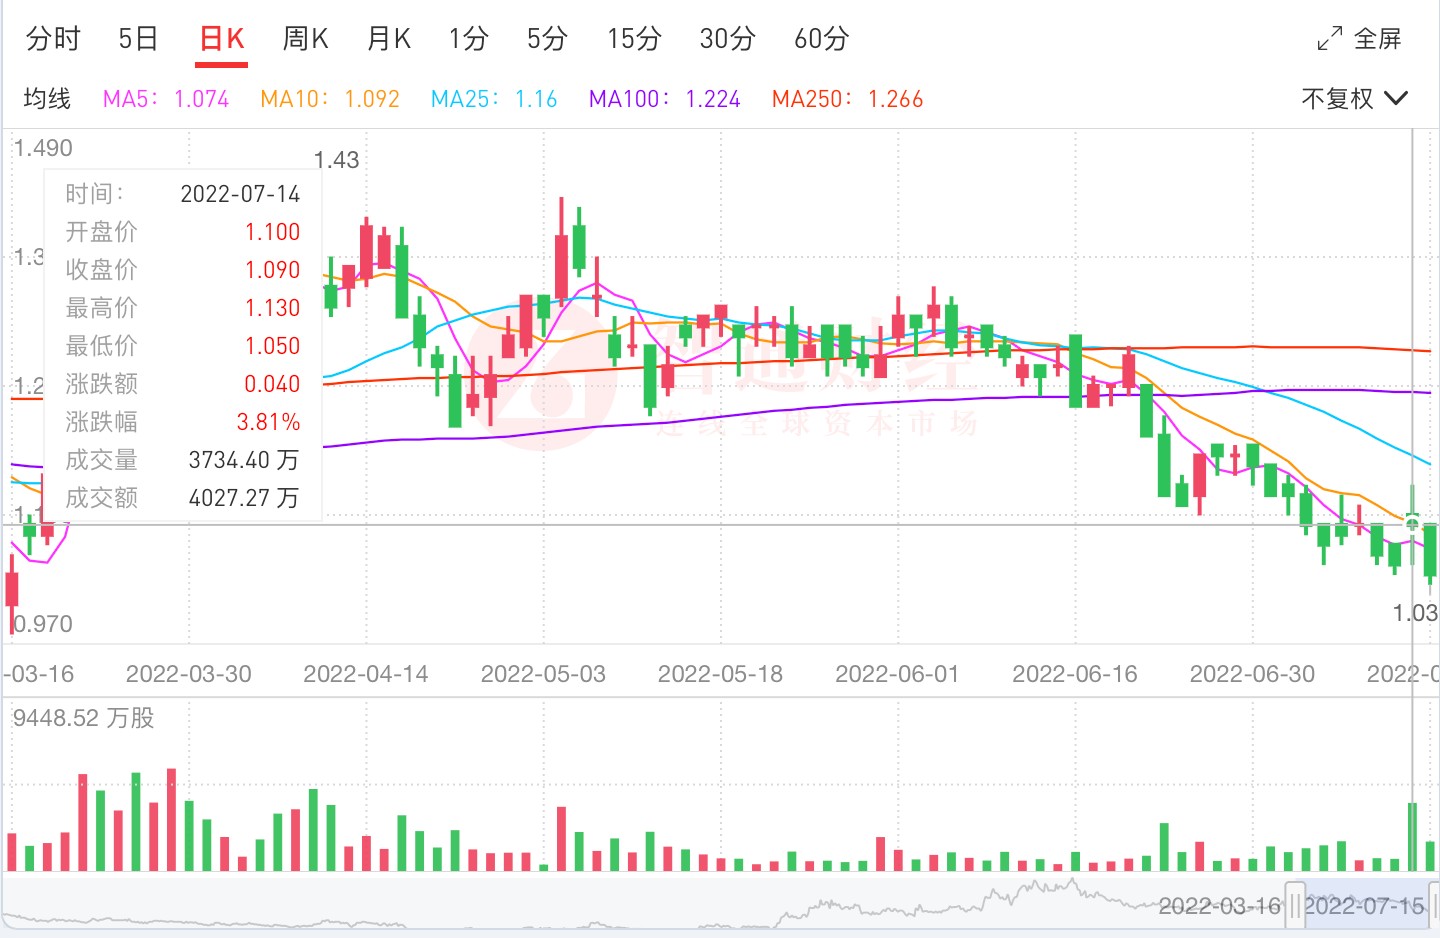Click the 全屏 fullscreen button
Image resolution: width=1440 pixels, height=938 pixels.
click(1377, 39)
